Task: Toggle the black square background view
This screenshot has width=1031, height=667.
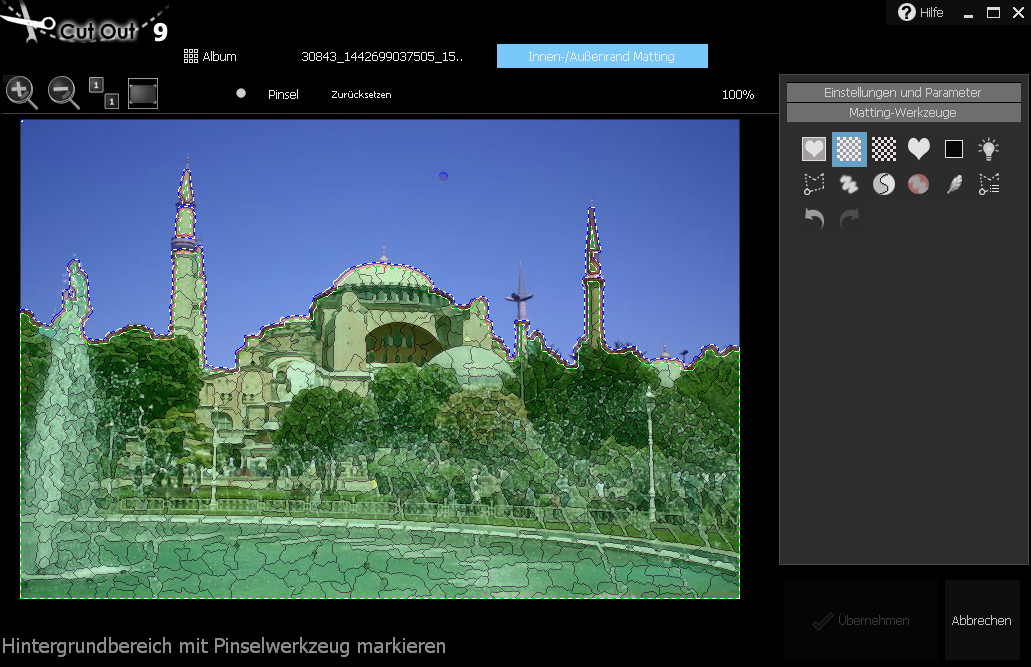Action: click(x=954, y=149)
